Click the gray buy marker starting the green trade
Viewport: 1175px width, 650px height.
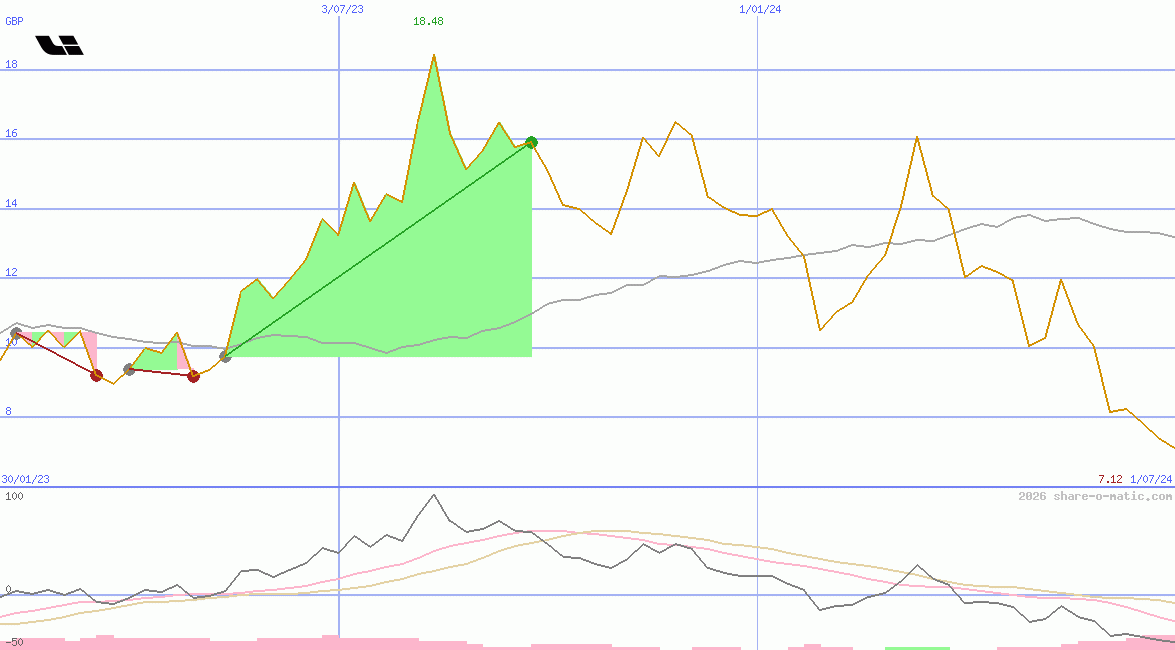click(225, 356)
